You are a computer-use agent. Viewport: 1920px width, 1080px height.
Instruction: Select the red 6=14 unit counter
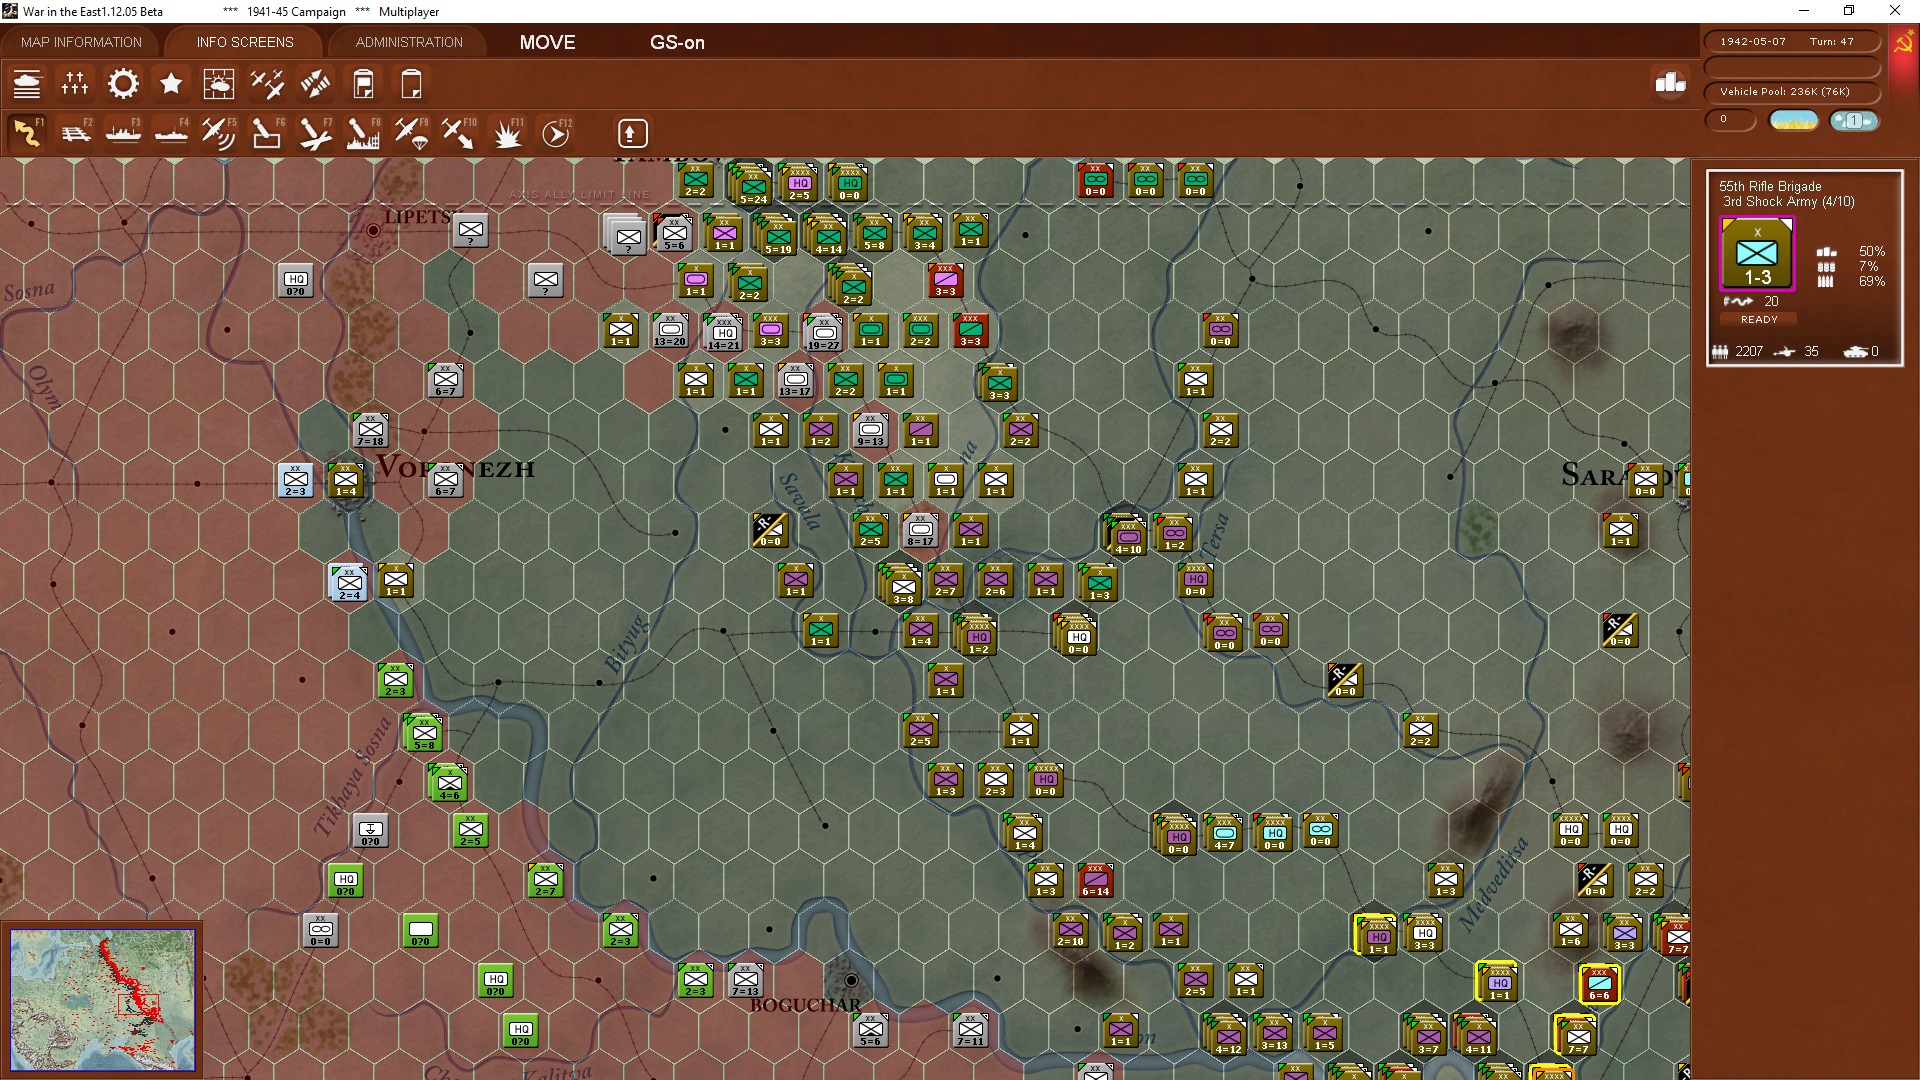(x=1095, y=880)
